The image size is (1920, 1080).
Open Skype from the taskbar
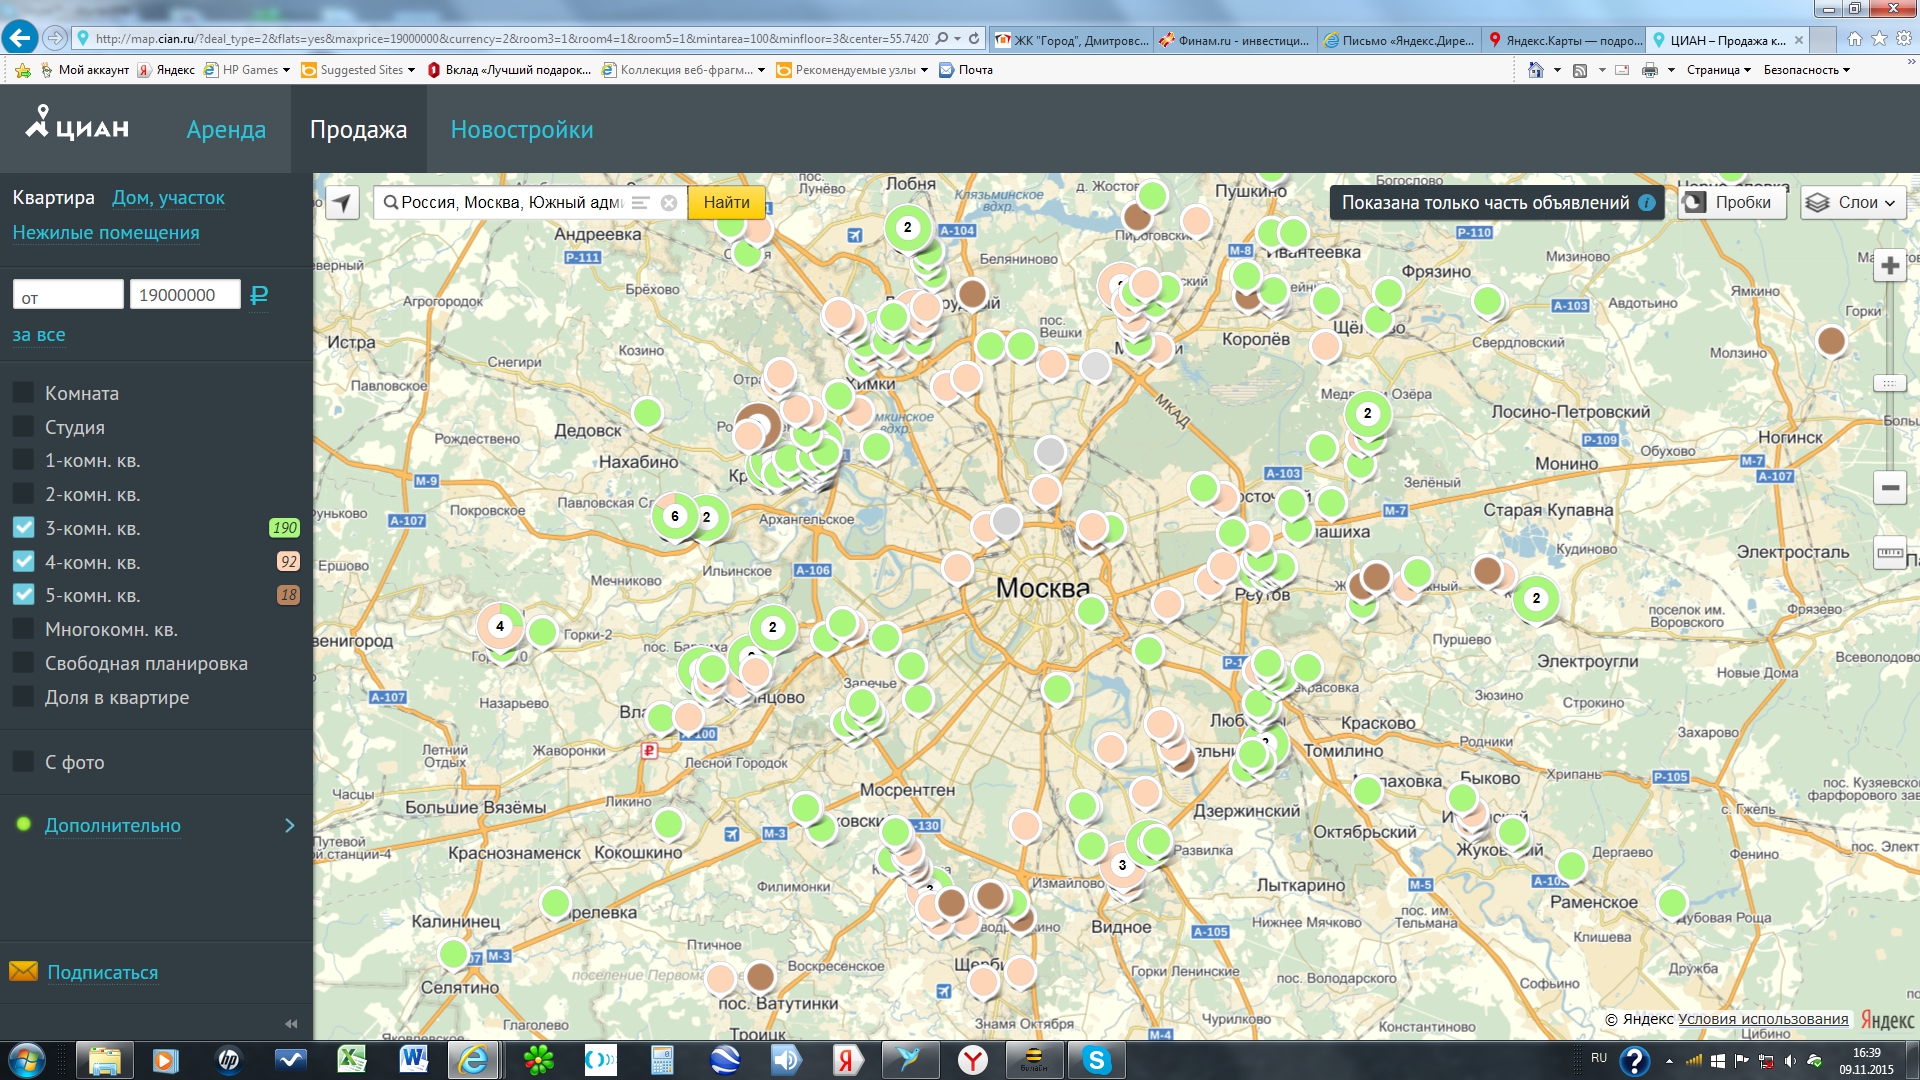pyautogui.click(x=1096, y=1060)
